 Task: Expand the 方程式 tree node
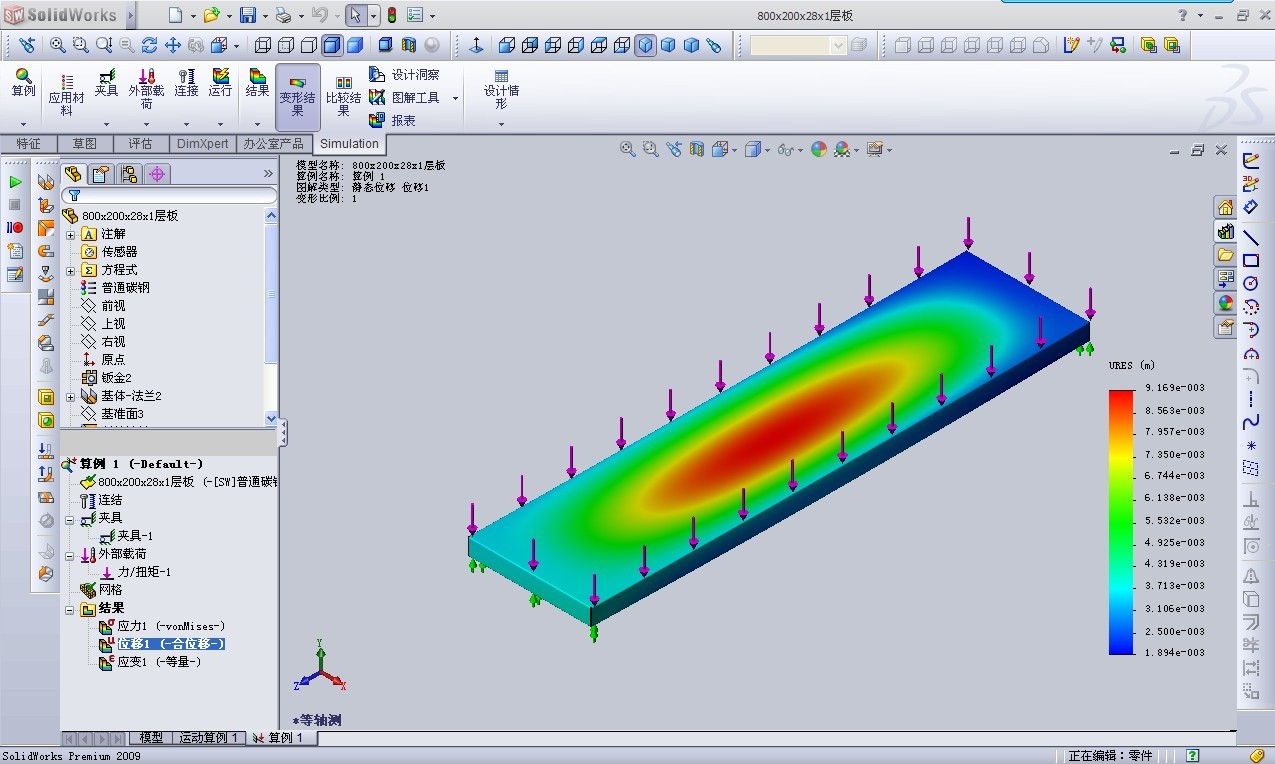[71, 270]
